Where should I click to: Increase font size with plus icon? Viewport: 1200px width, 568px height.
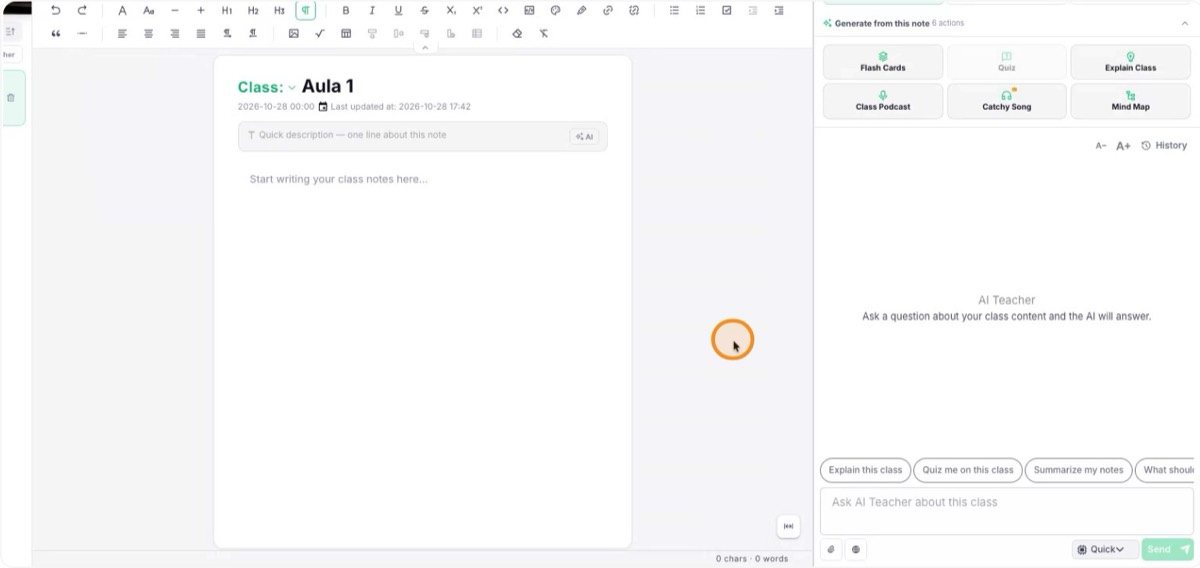pyautogui.click(x=201, y=10)
